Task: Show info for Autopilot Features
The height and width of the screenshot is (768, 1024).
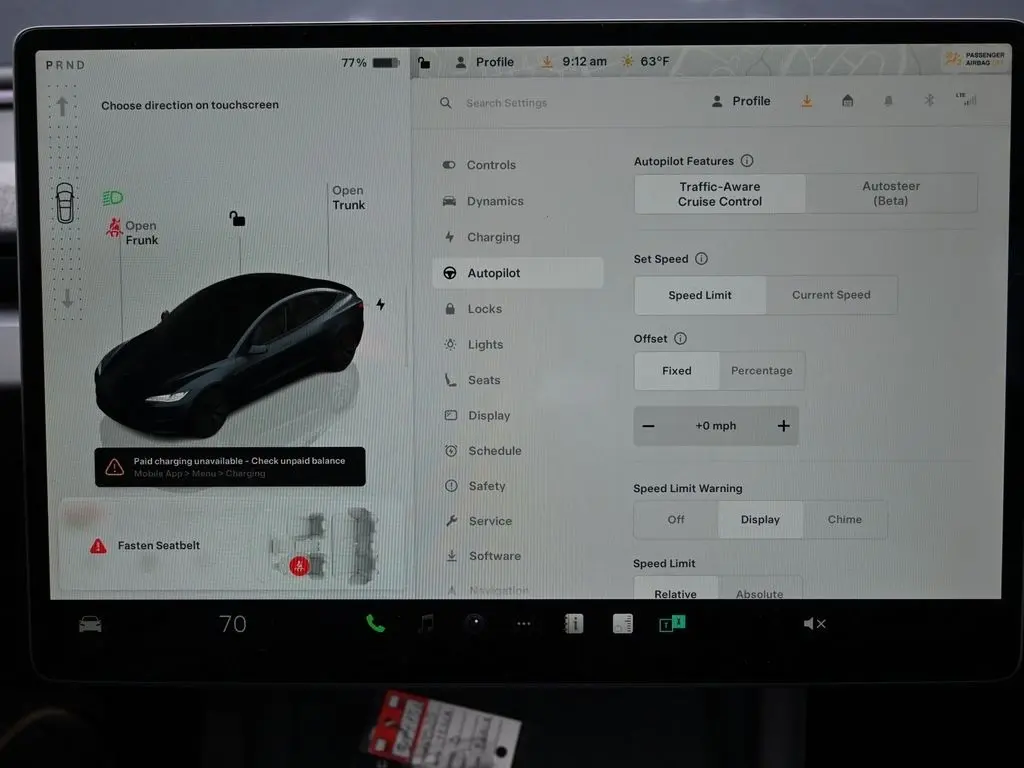Action: pyautogui.click(x=747, y=161)
